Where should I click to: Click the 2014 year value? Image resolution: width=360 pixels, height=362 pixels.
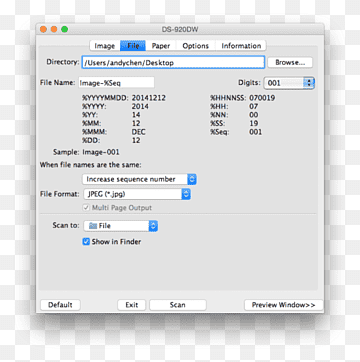(140, 107)
